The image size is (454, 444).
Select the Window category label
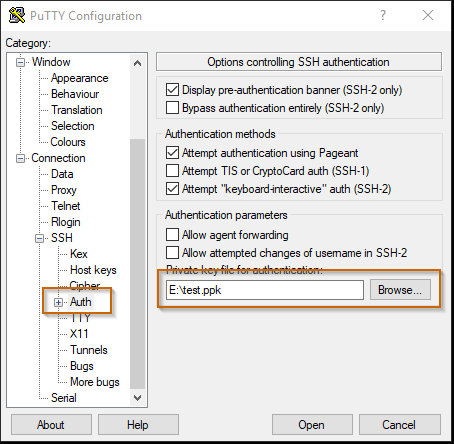click(51, 62)
